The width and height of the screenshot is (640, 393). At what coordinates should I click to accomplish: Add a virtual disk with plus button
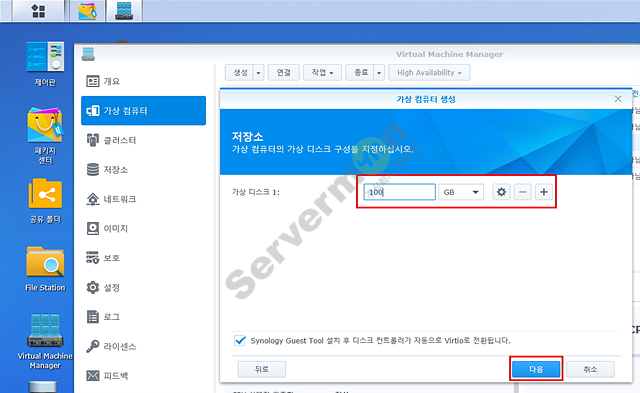point(544,192)
